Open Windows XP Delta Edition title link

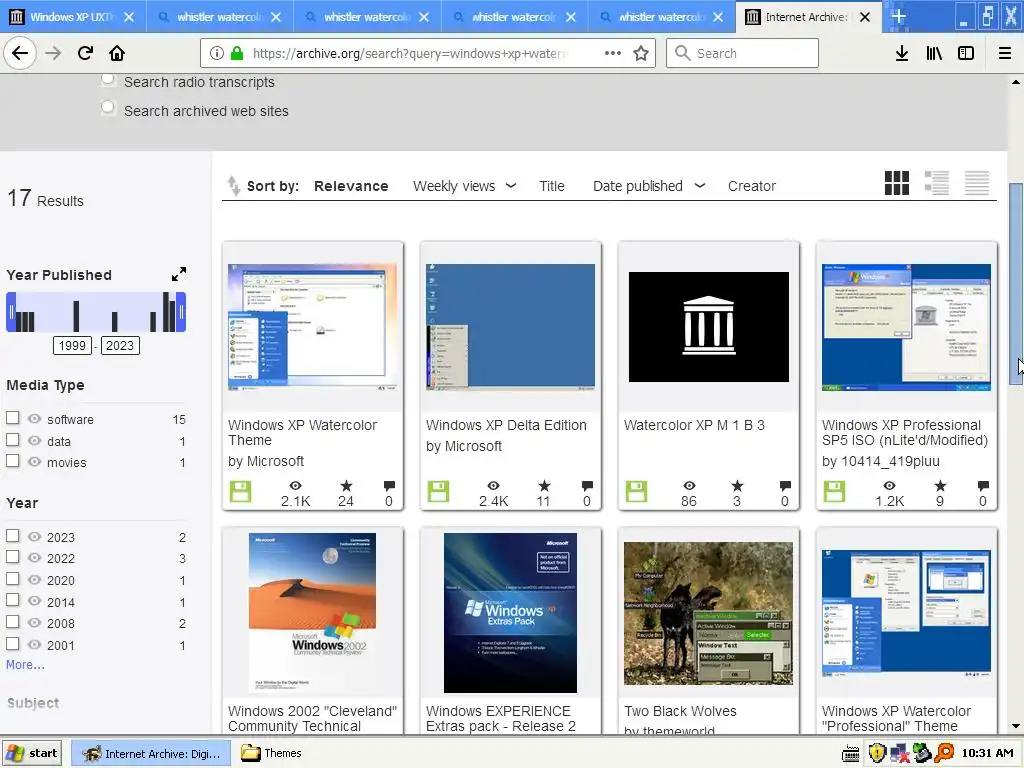coord(506,425)
